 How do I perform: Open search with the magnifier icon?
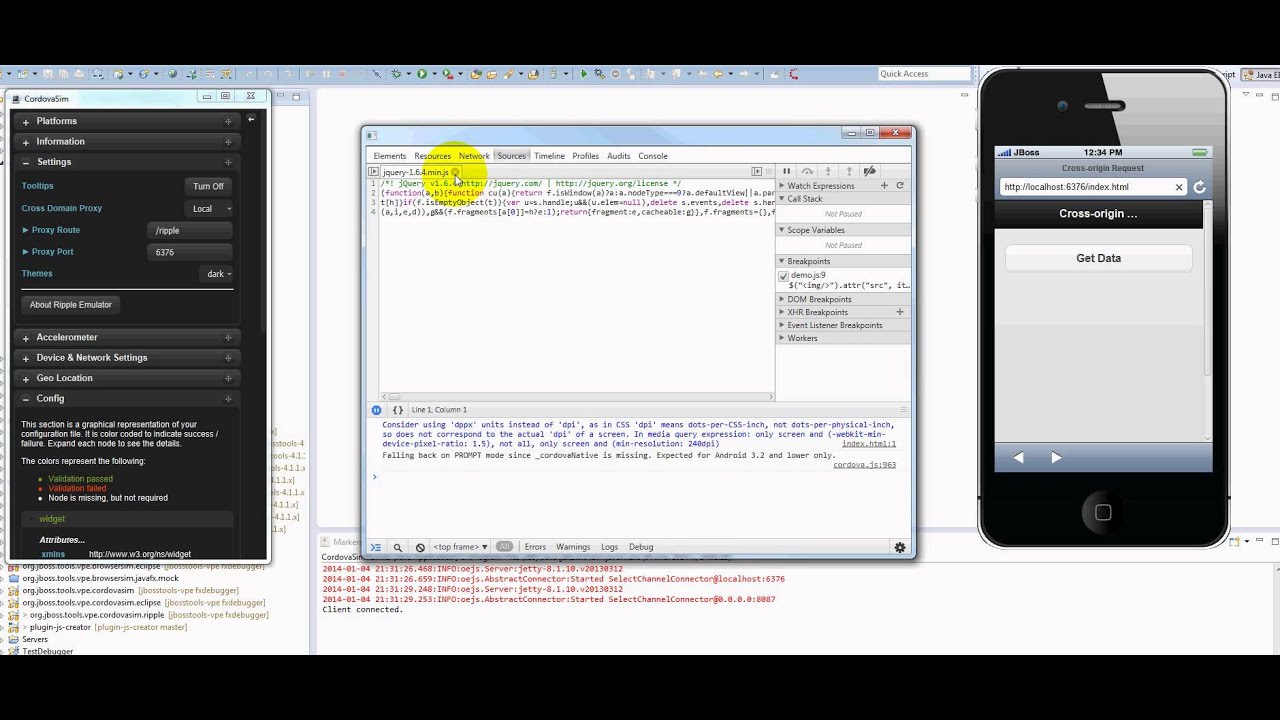[x=398, y=547]
